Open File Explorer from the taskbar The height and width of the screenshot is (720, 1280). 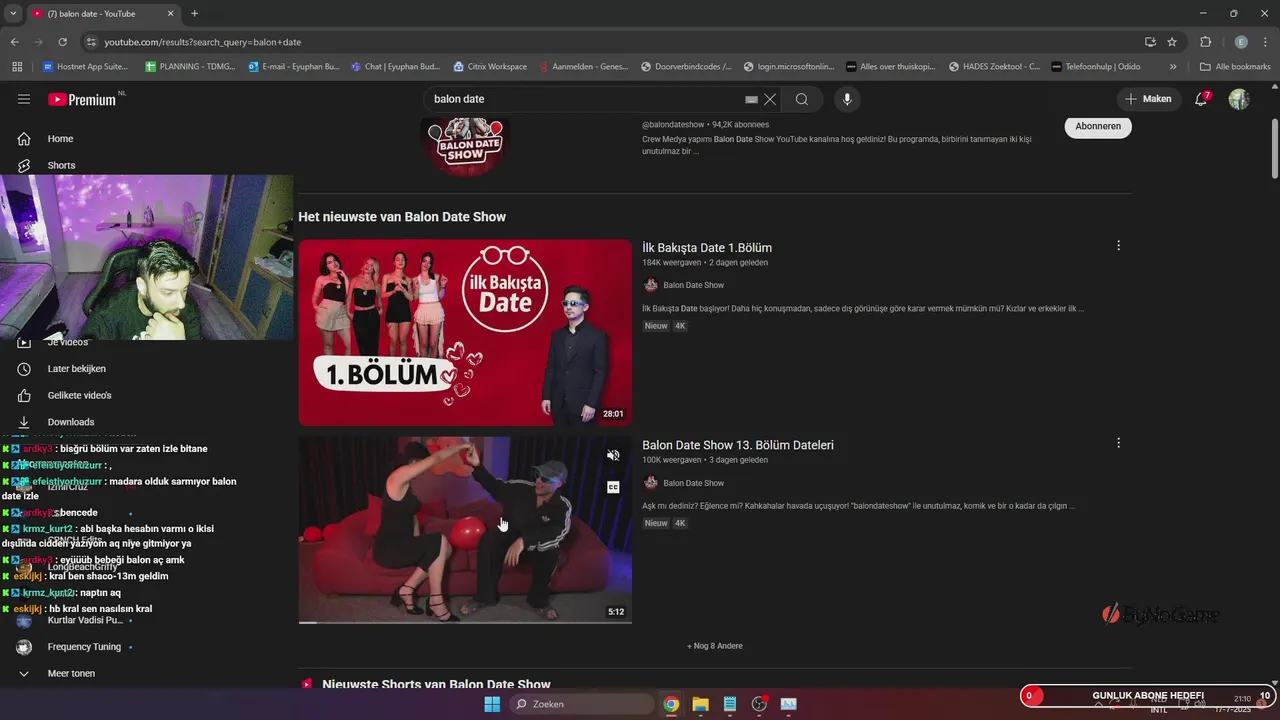700,704
